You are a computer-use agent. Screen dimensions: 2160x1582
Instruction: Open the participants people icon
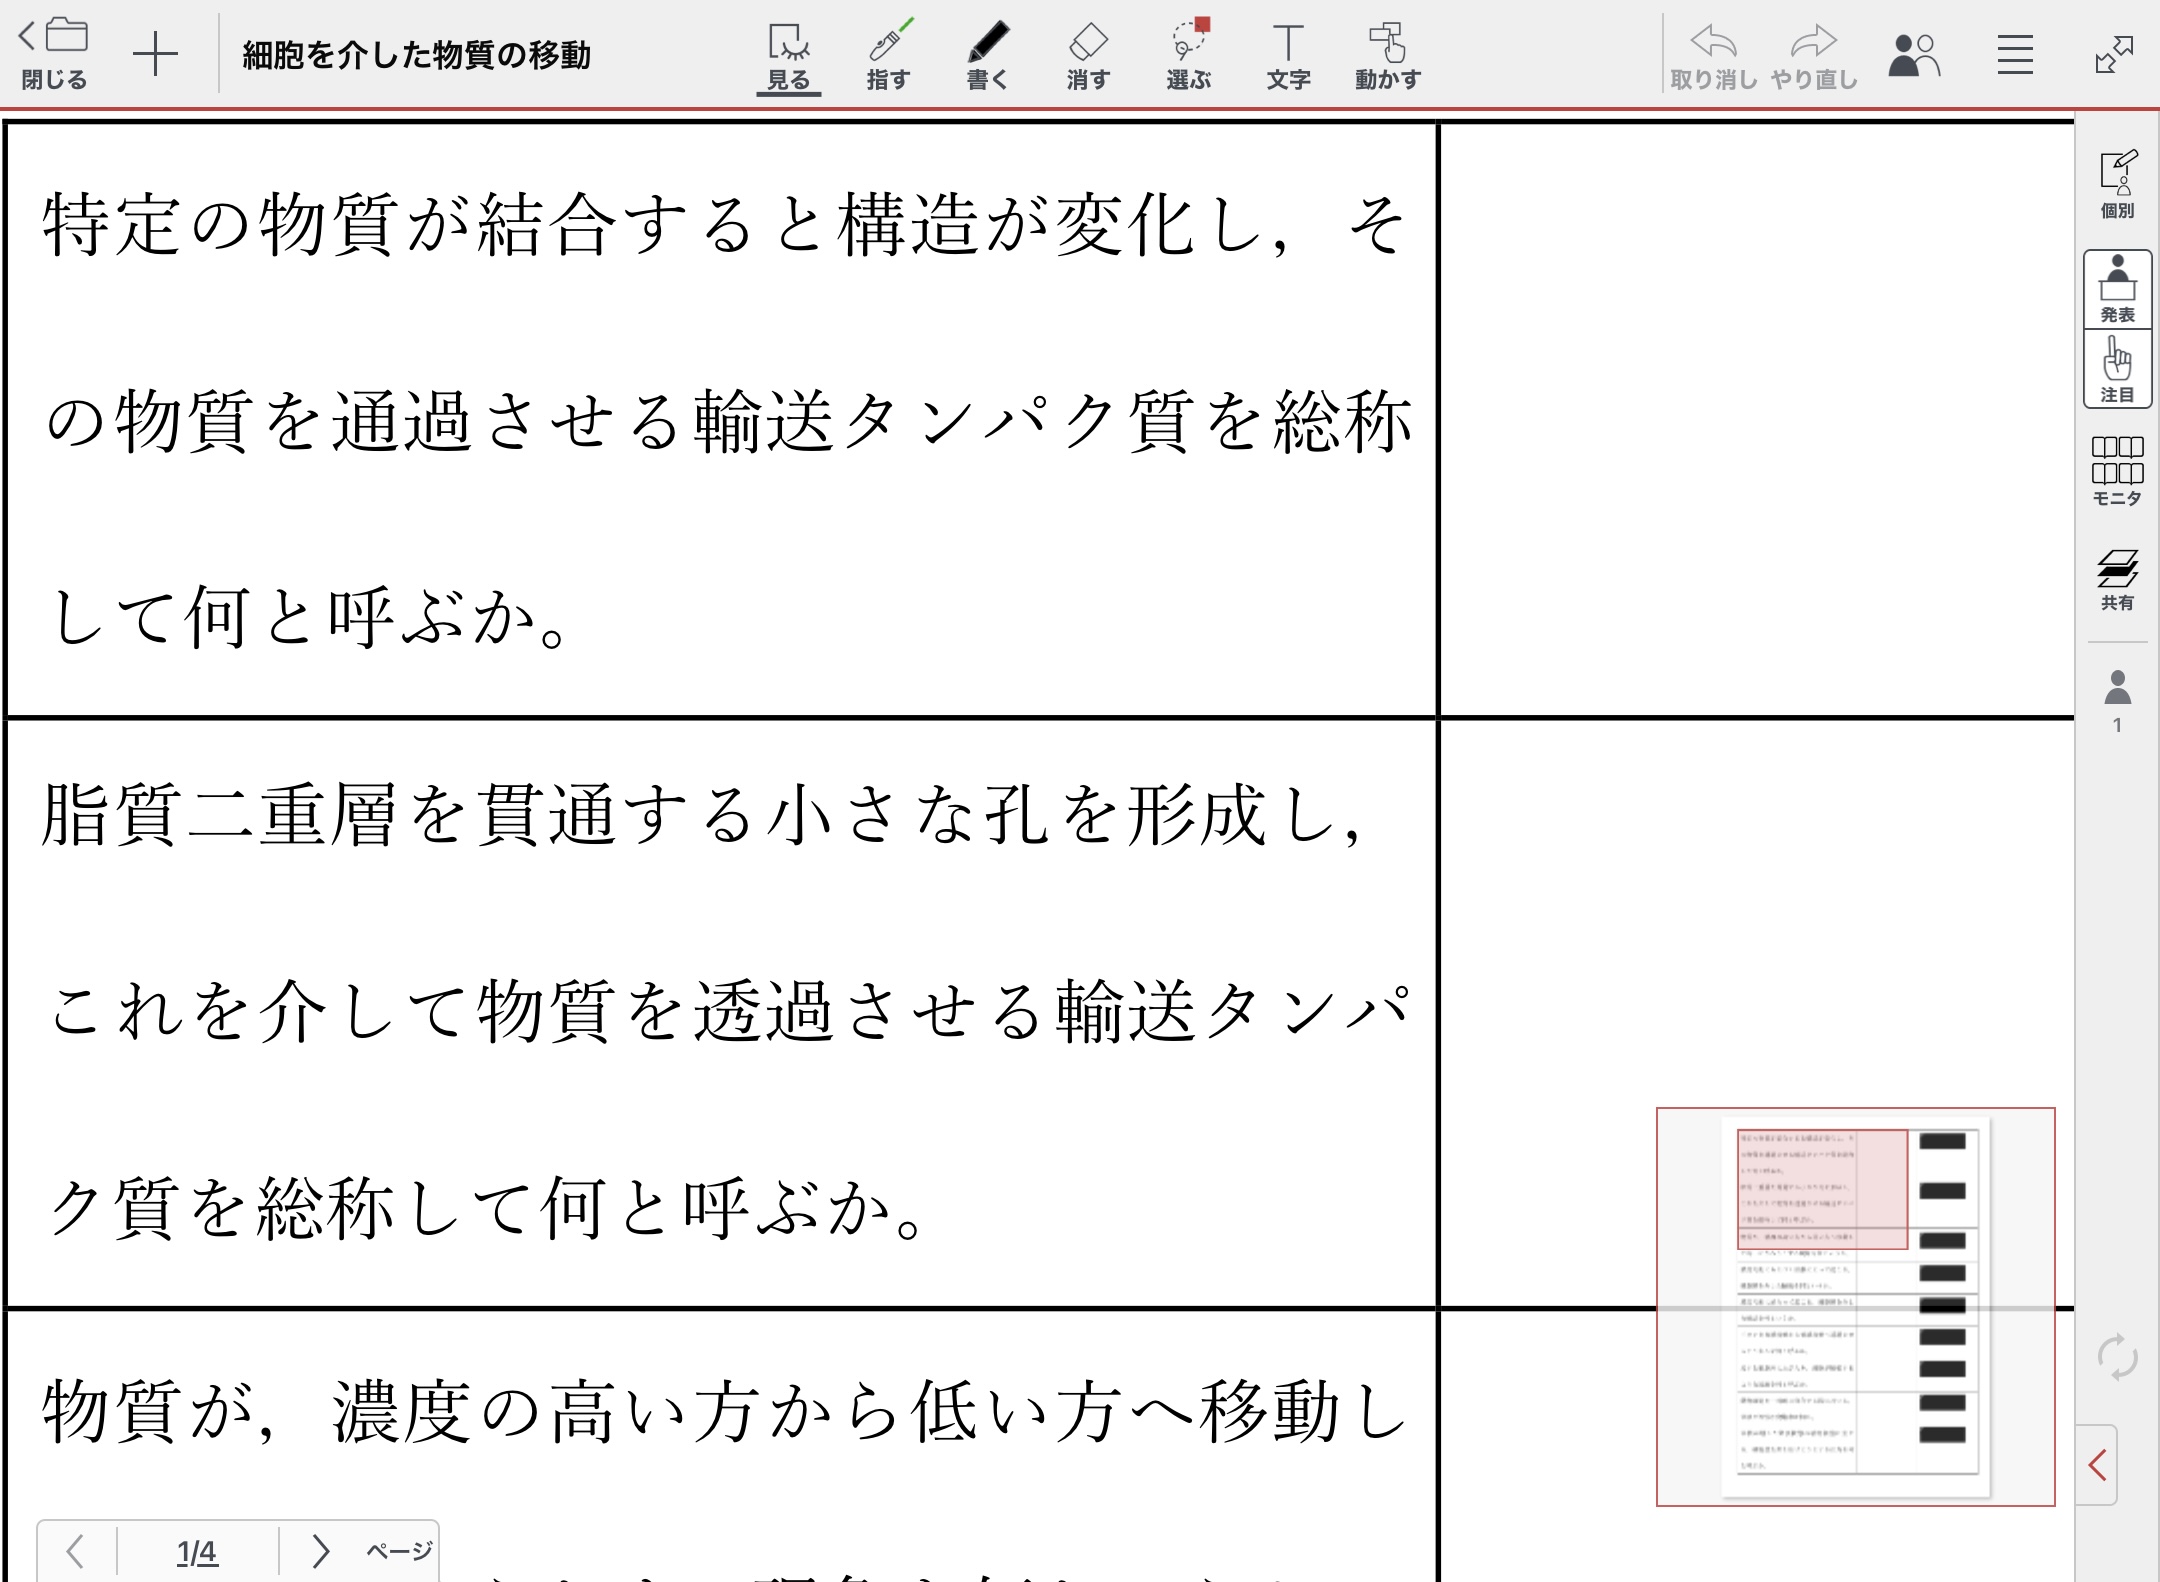pos(1914,56)
